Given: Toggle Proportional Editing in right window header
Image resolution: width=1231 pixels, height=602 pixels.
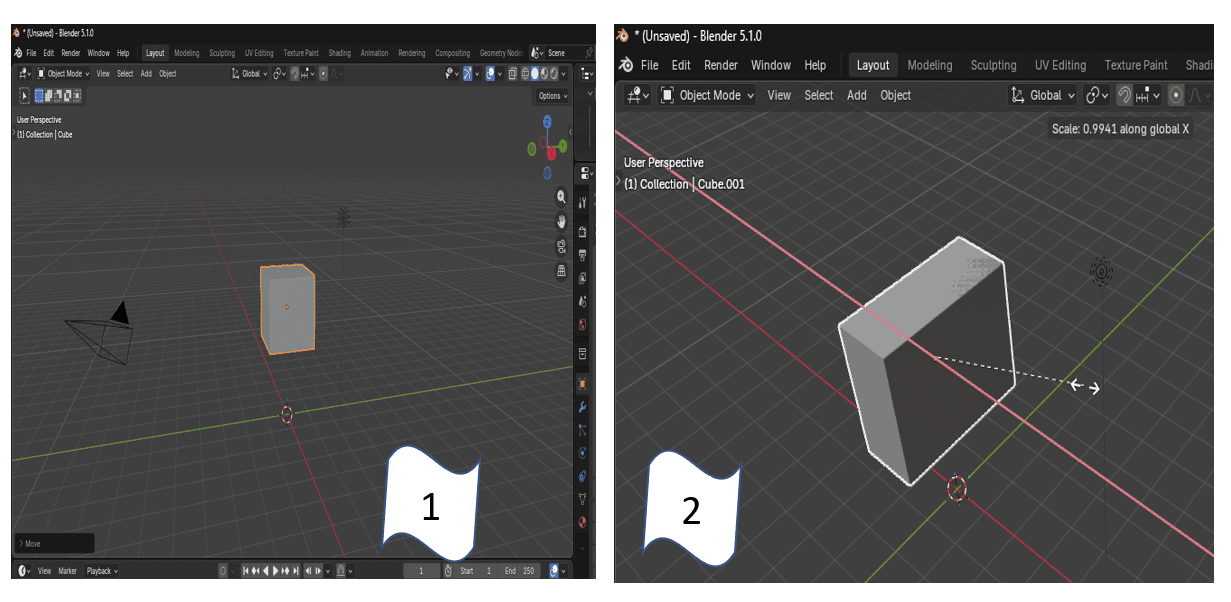Looking at the screenshot, I should tap(1176, 95).
